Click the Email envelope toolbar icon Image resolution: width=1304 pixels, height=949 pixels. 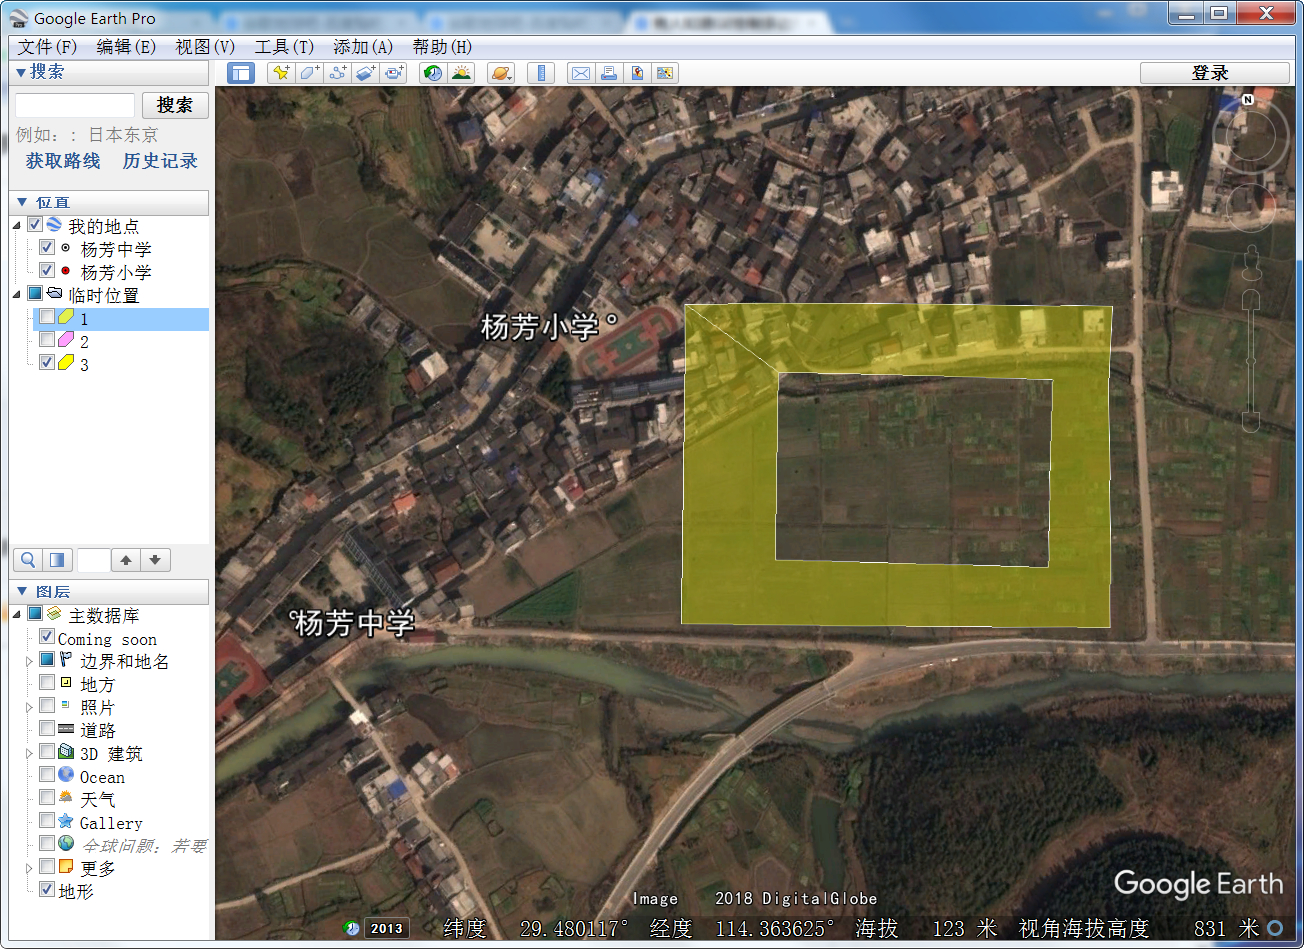580,72
